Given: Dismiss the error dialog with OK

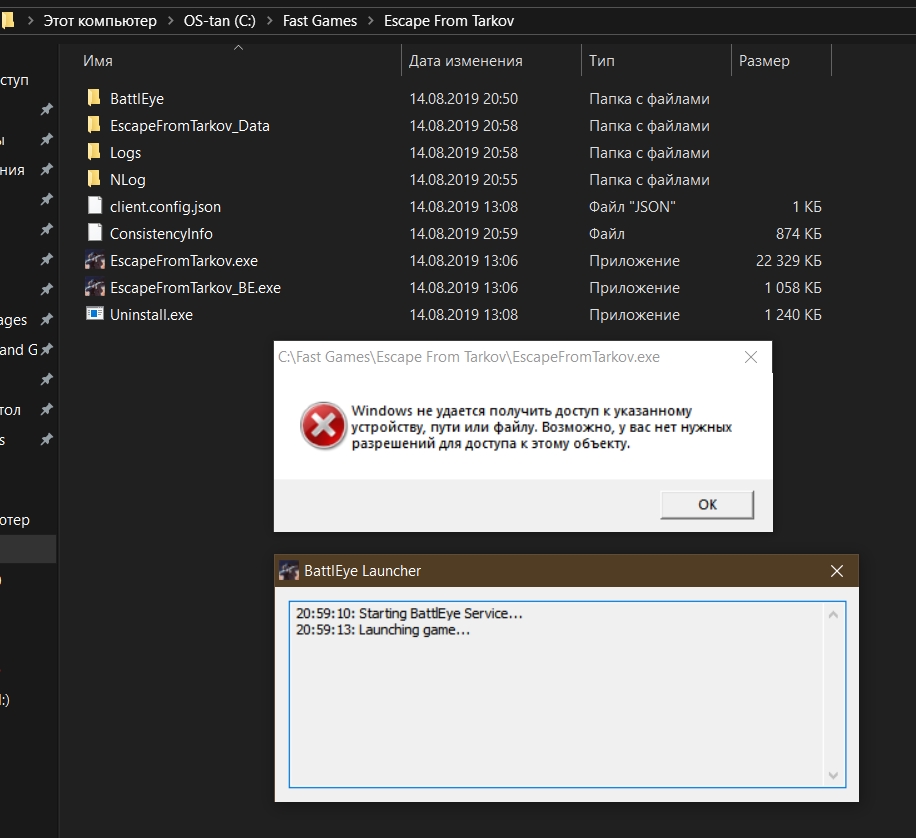Looking at the screenshot, I should coord(707,504).
